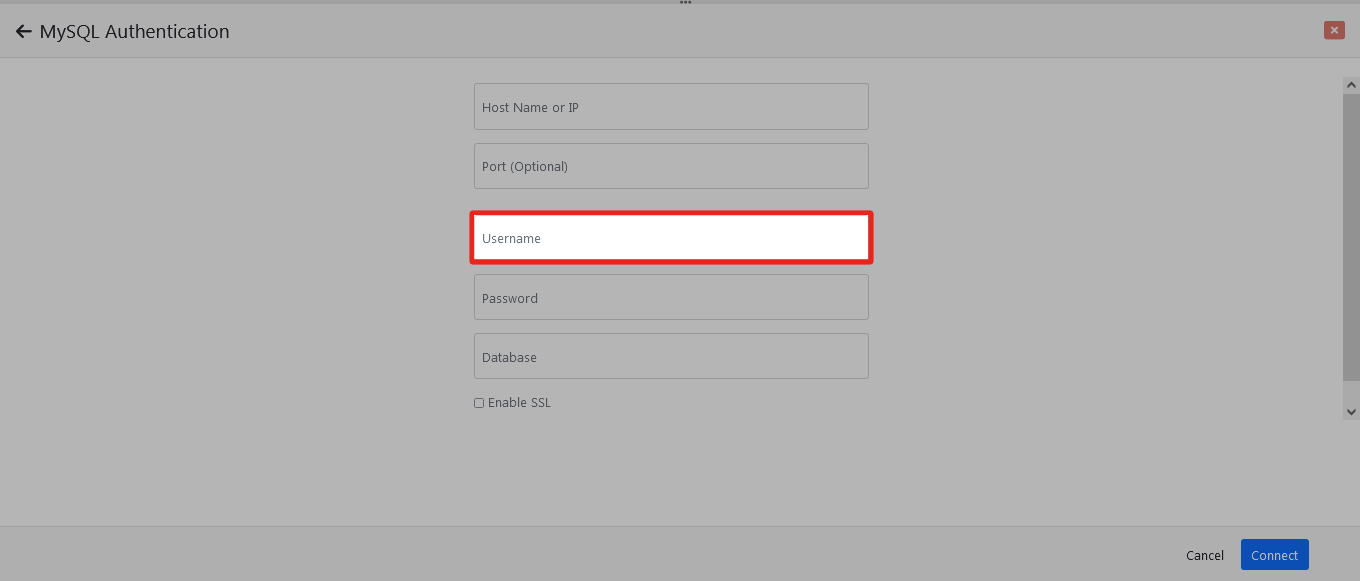Enable the SSL checkbox
Screen dimensions: 1360x581
(x=479, y=403)
